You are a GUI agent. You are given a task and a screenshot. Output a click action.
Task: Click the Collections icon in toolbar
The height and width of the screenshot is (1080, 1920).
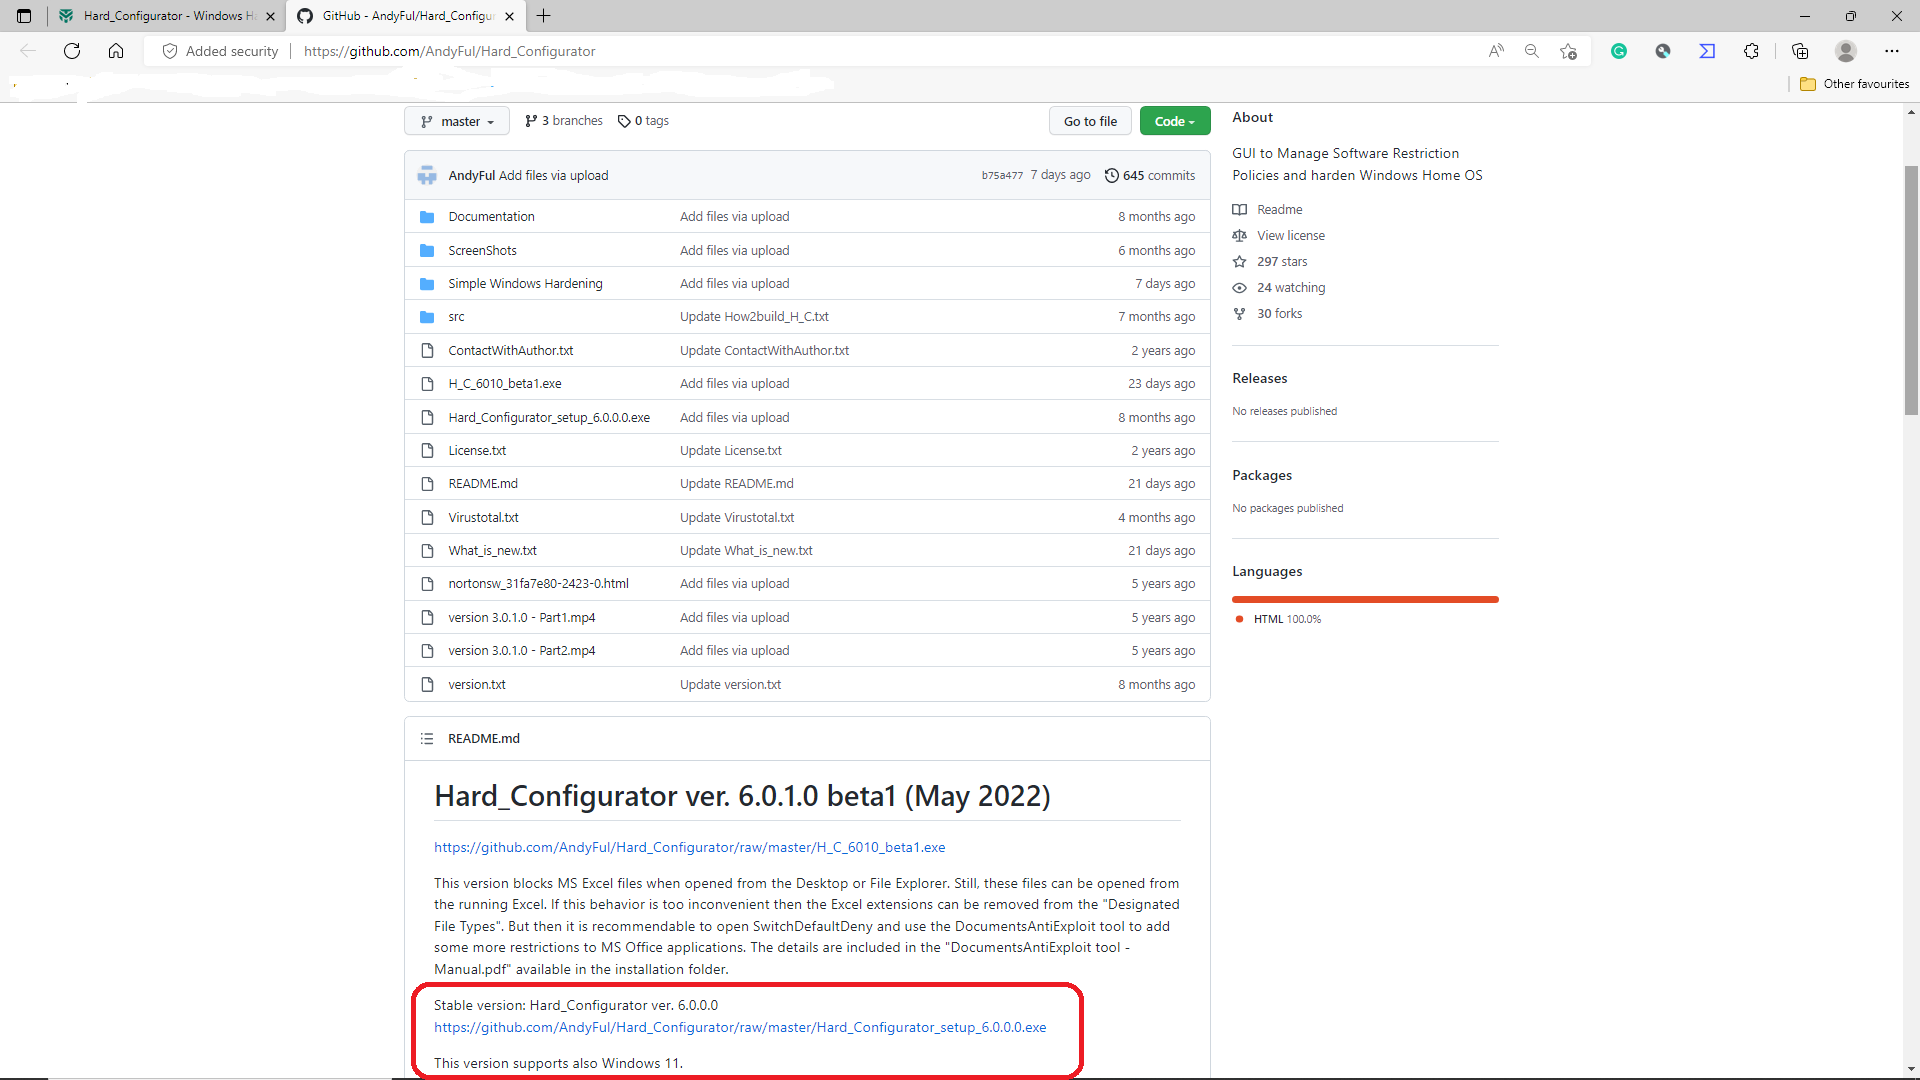point(1800,51)
